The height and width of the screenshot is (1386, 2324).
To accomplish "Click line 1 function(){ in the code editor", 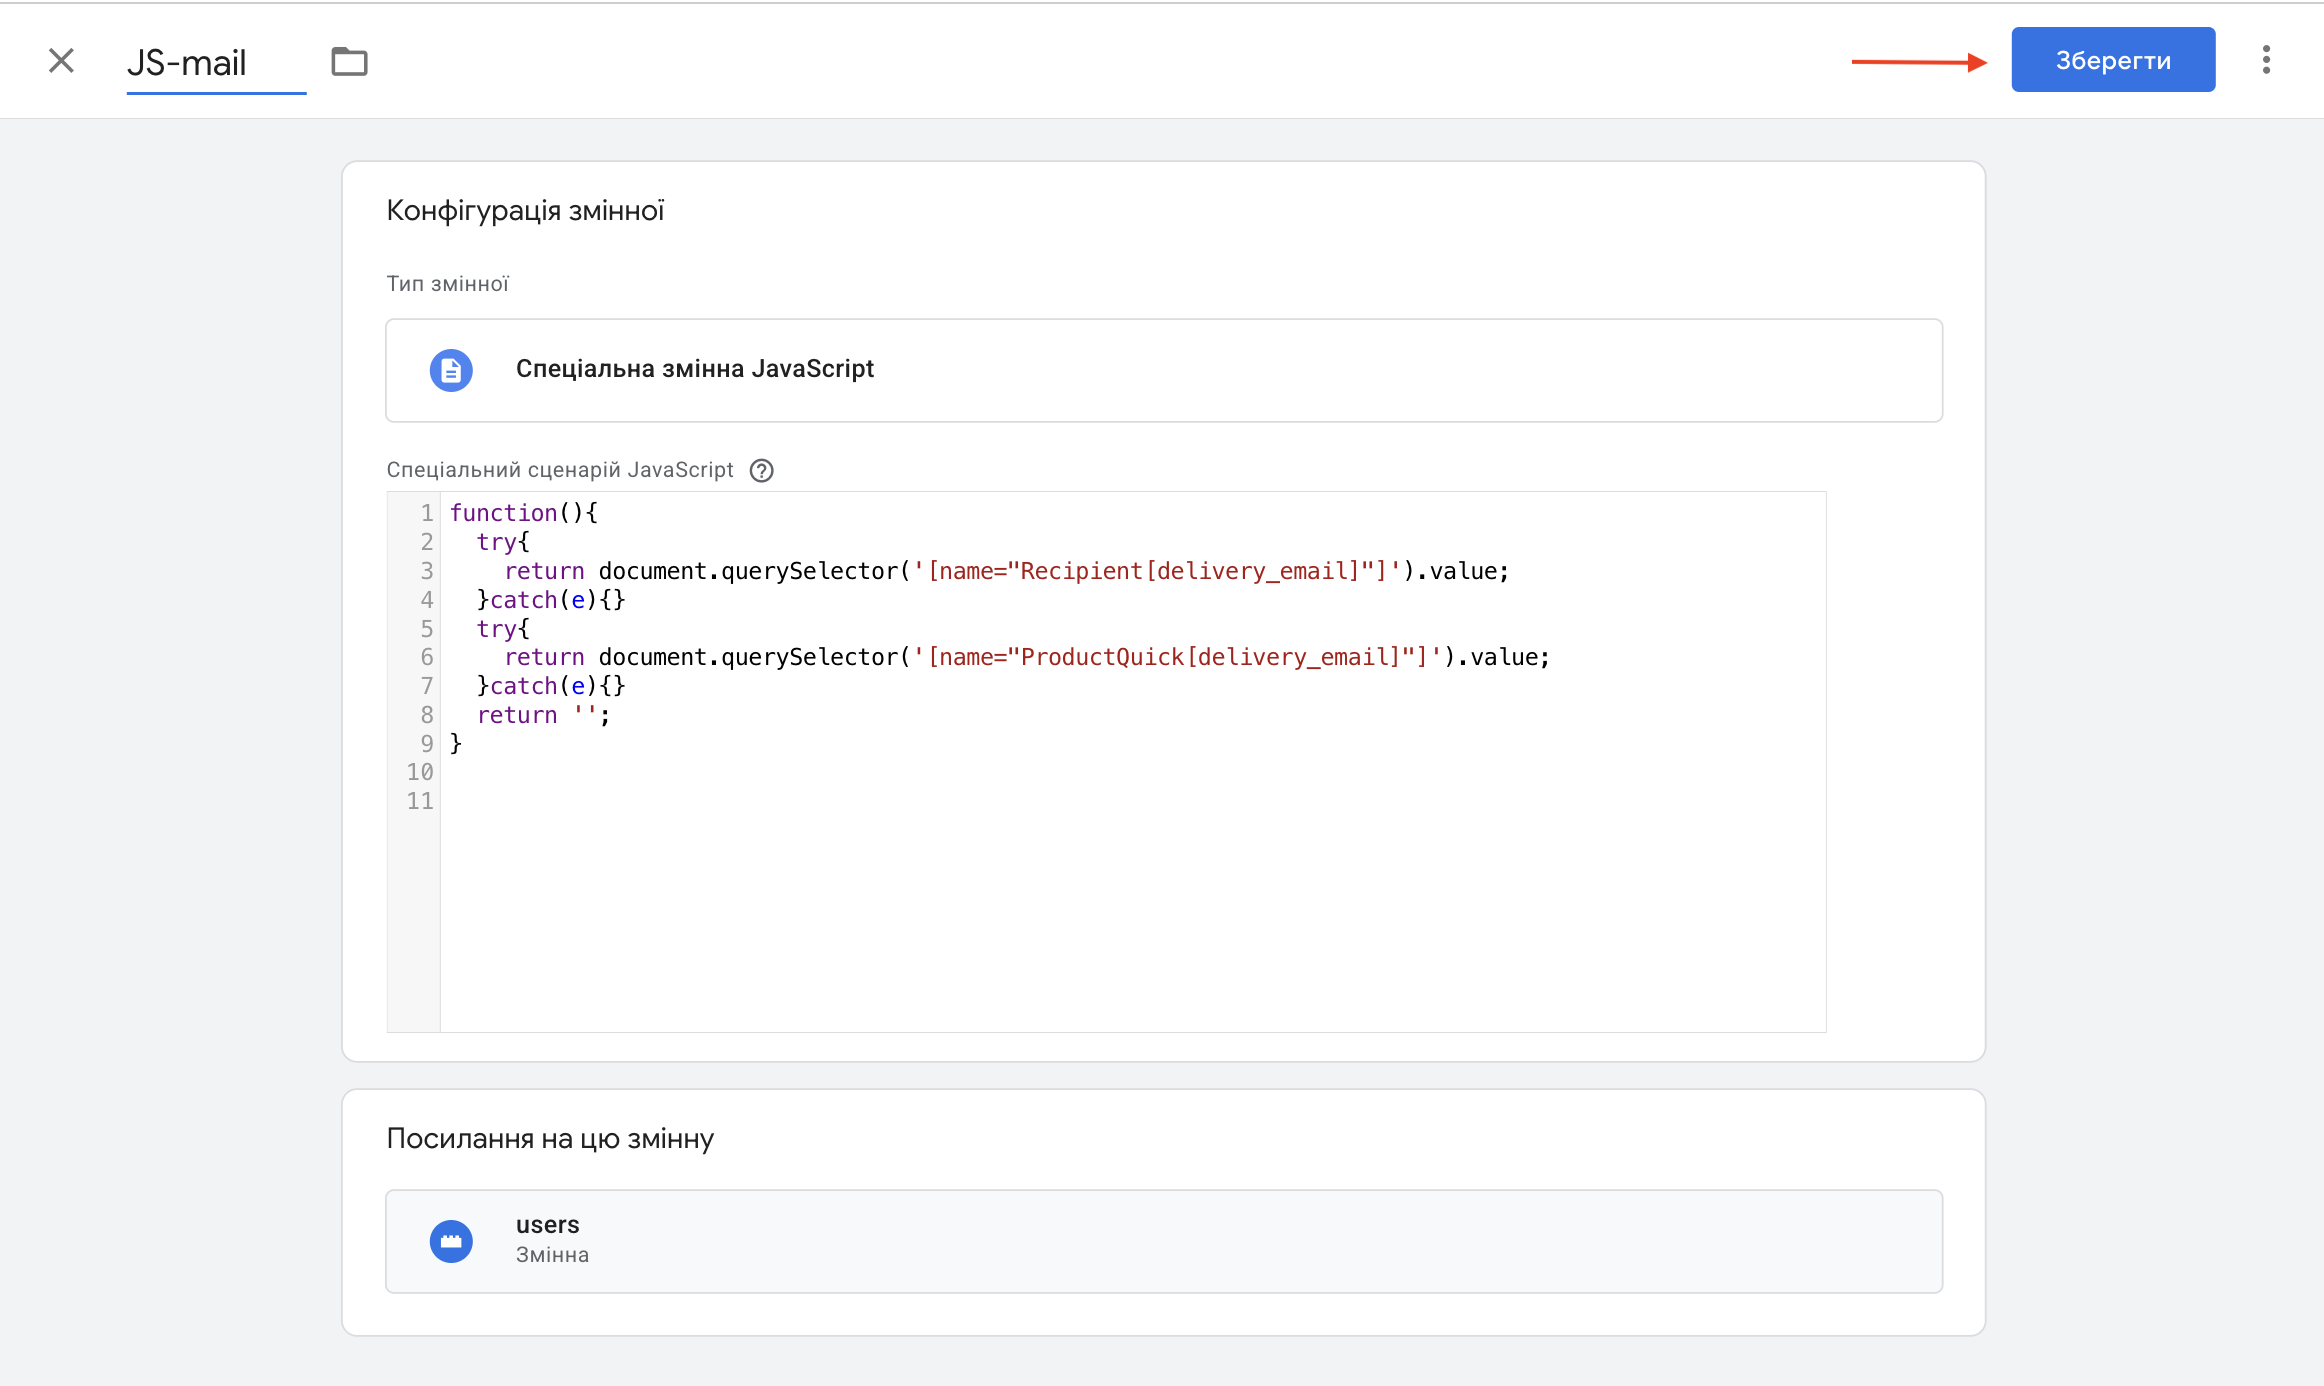I will point(523,513).
